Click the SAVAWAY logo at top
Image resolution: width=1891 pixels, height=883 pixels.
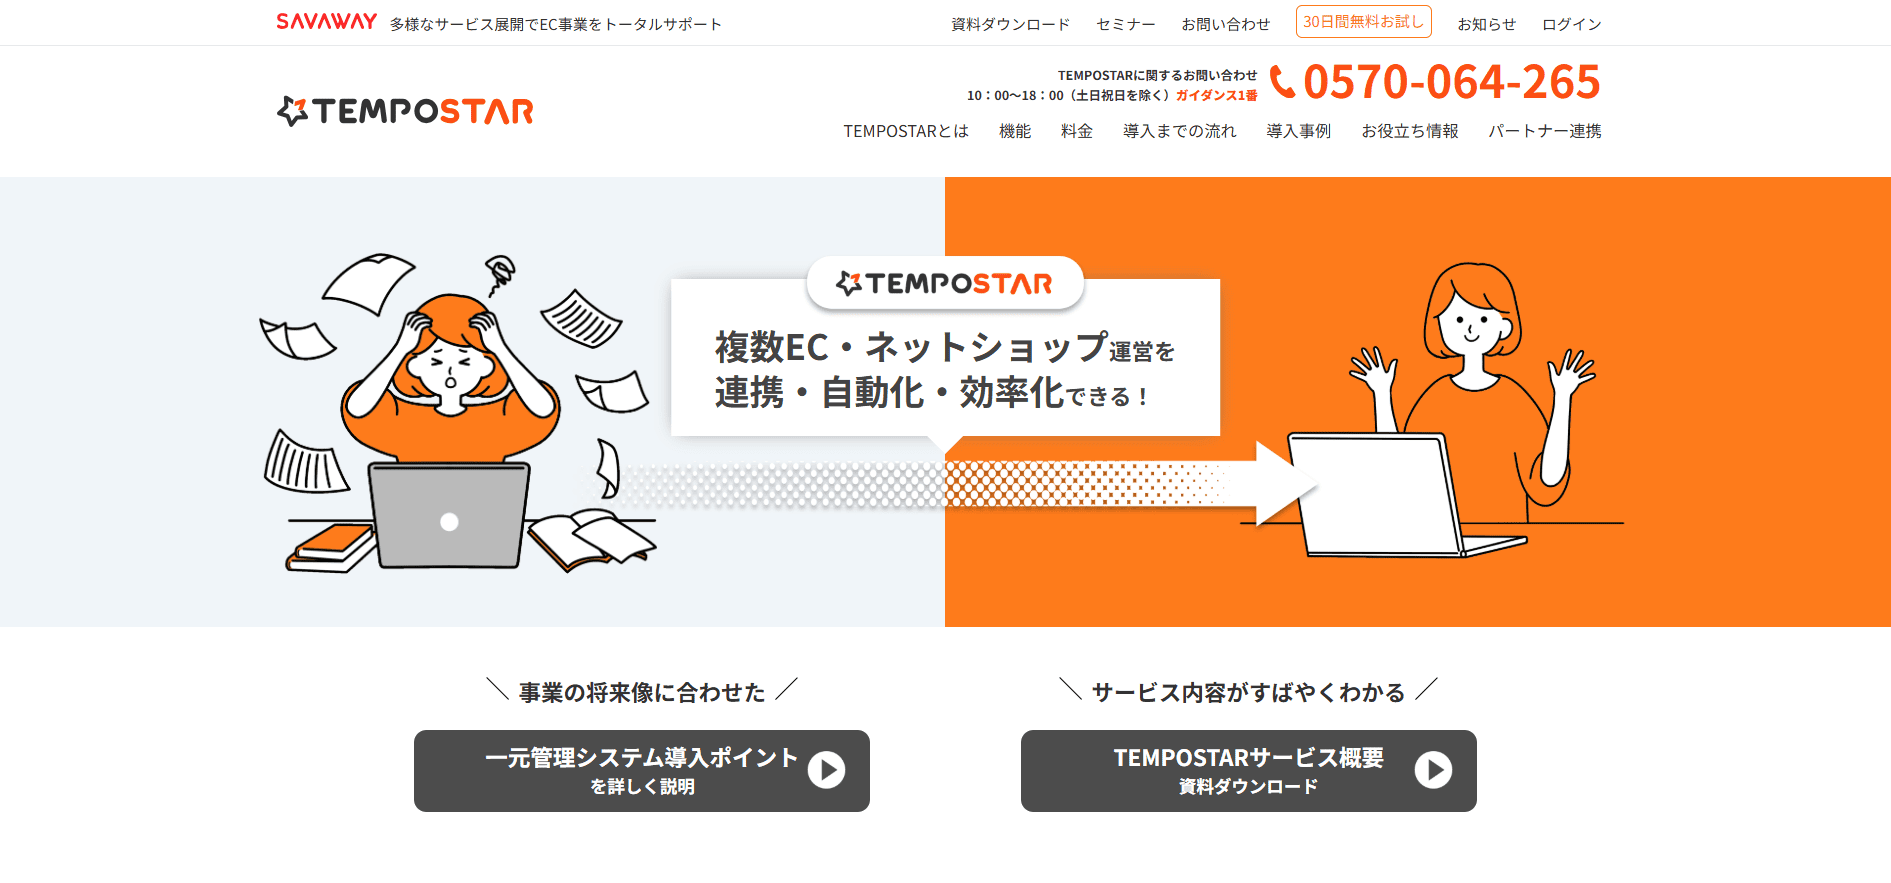(326, 22)
